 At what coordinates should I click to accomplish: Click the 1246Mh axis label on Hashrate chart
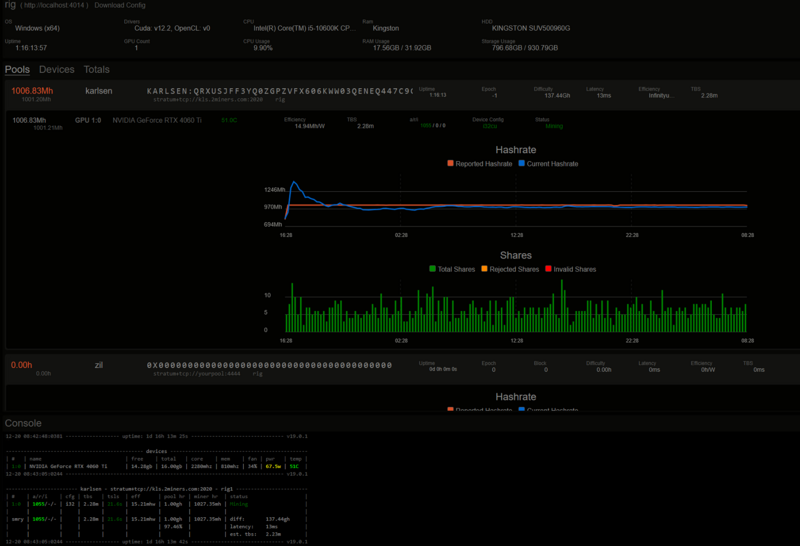click(274, 190)
